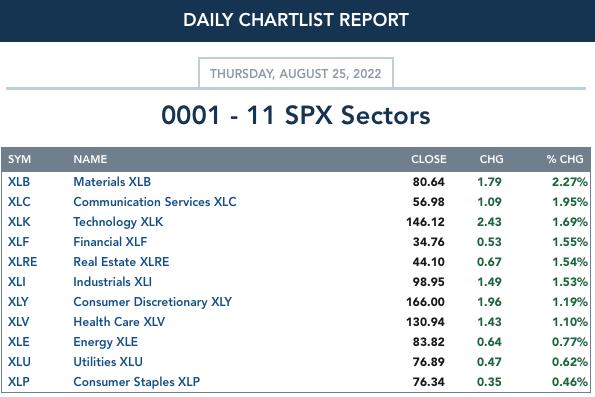Open the Real Estate XLRE link
This screenshot has height=397, width=595.
[x=121, y=262]
